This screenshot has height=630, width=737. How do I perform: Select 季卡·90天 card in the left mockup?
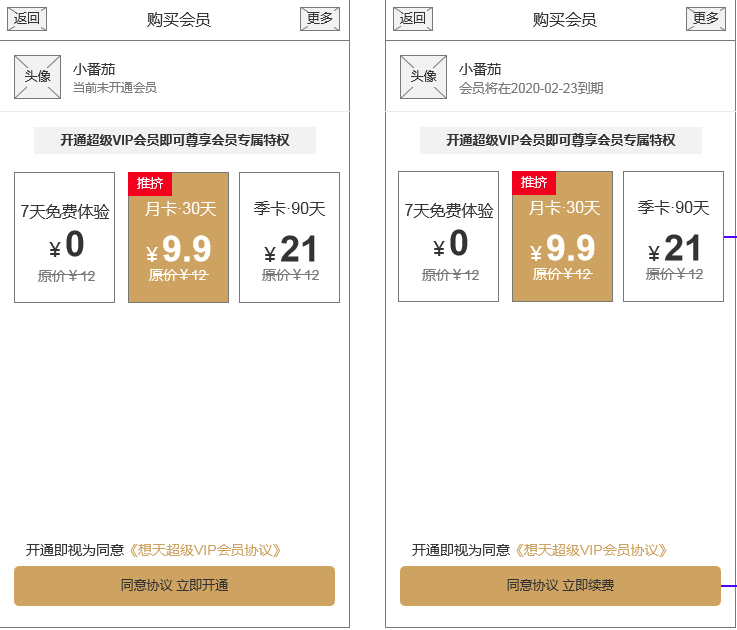290,237
